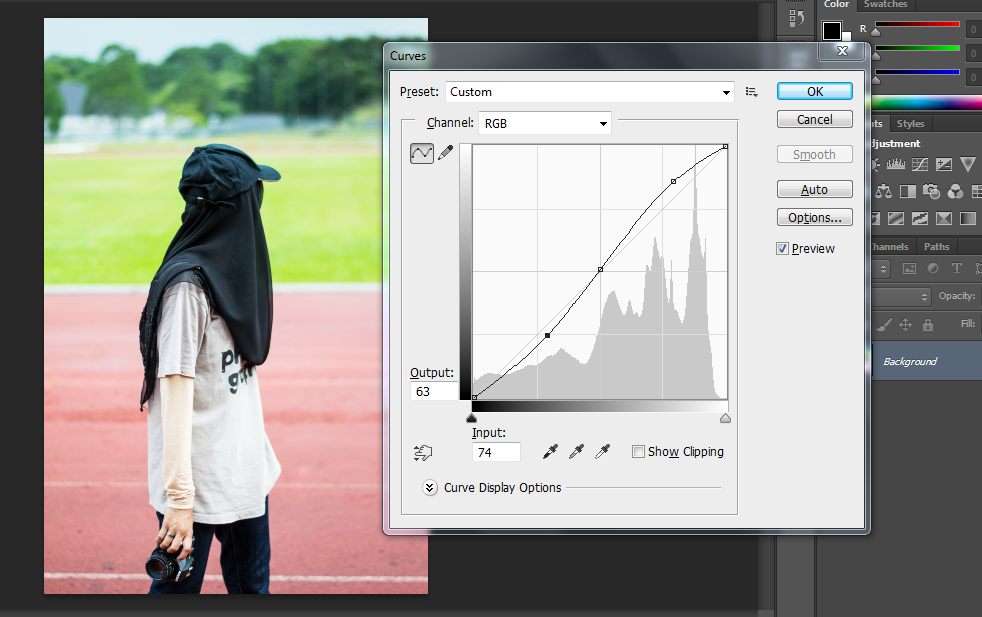
Task: Click the green color slider
Action: click(x=917, y=48)
